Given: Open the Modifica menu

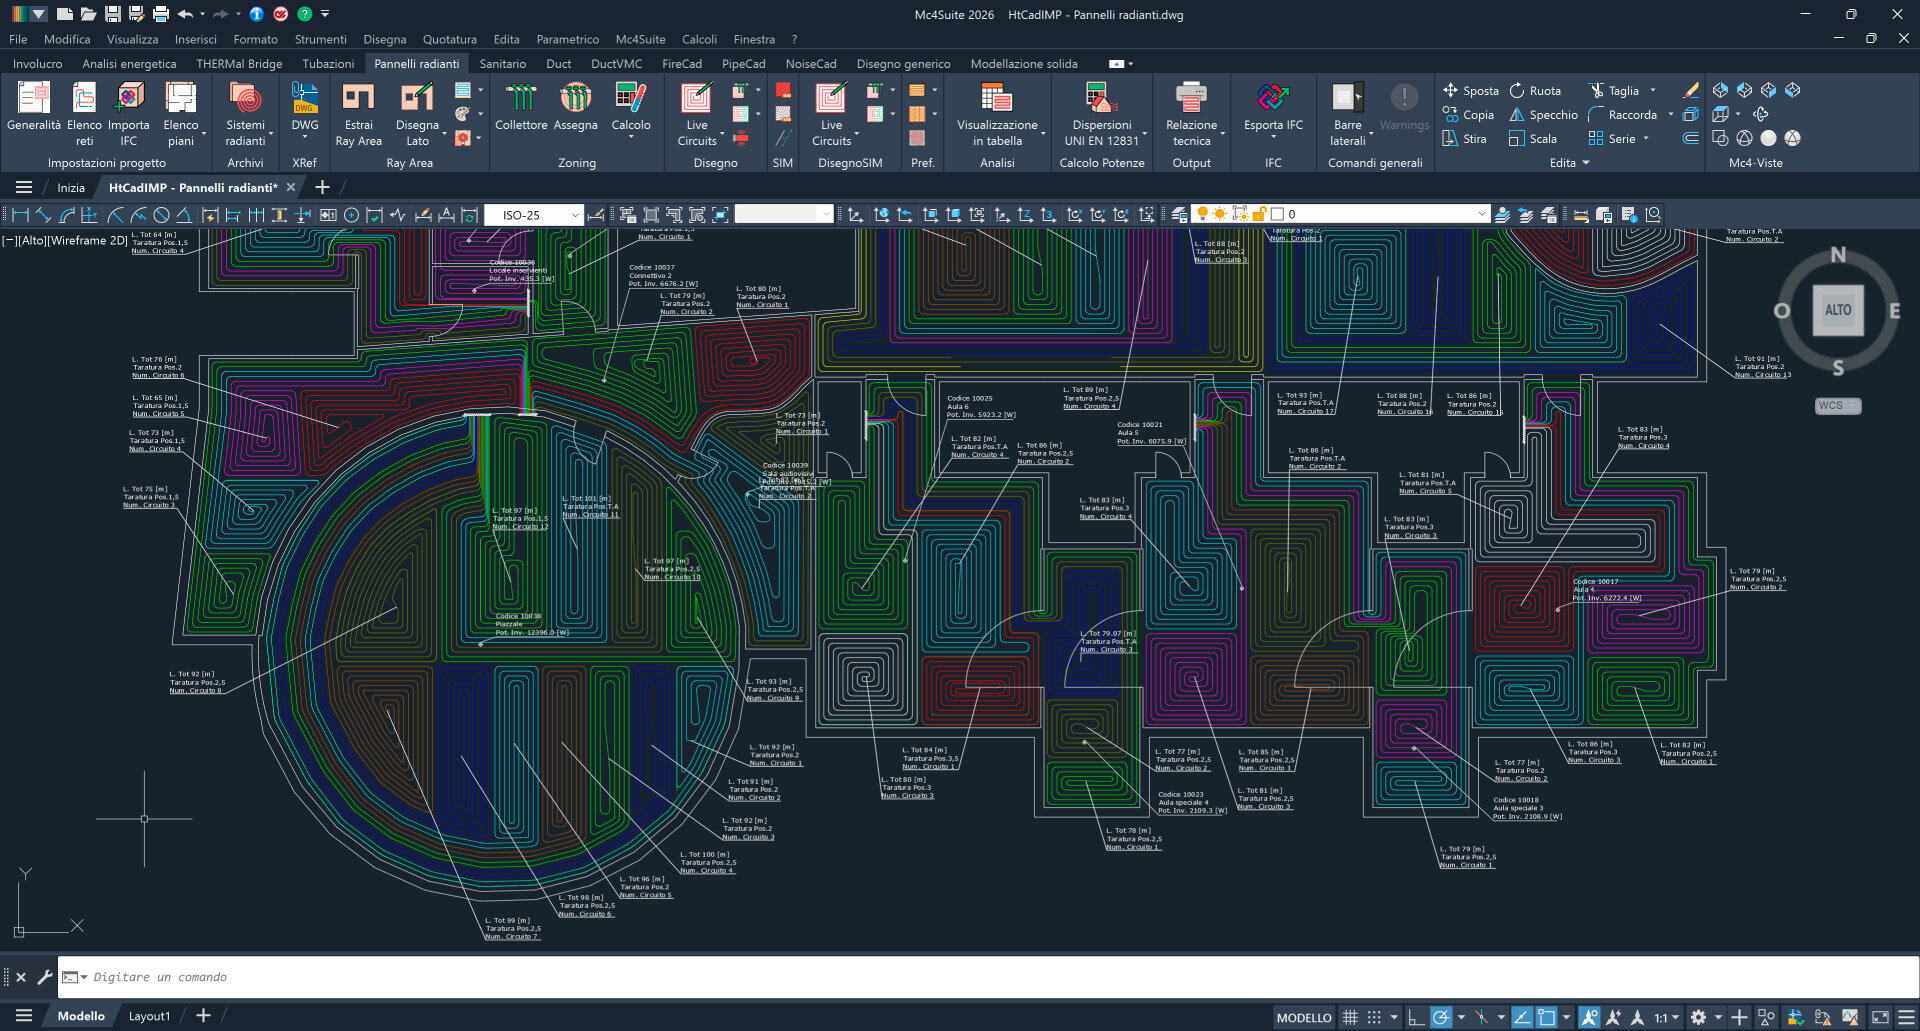Looking at the screenshot, I should pyautogui.click(x=67, y=39).
